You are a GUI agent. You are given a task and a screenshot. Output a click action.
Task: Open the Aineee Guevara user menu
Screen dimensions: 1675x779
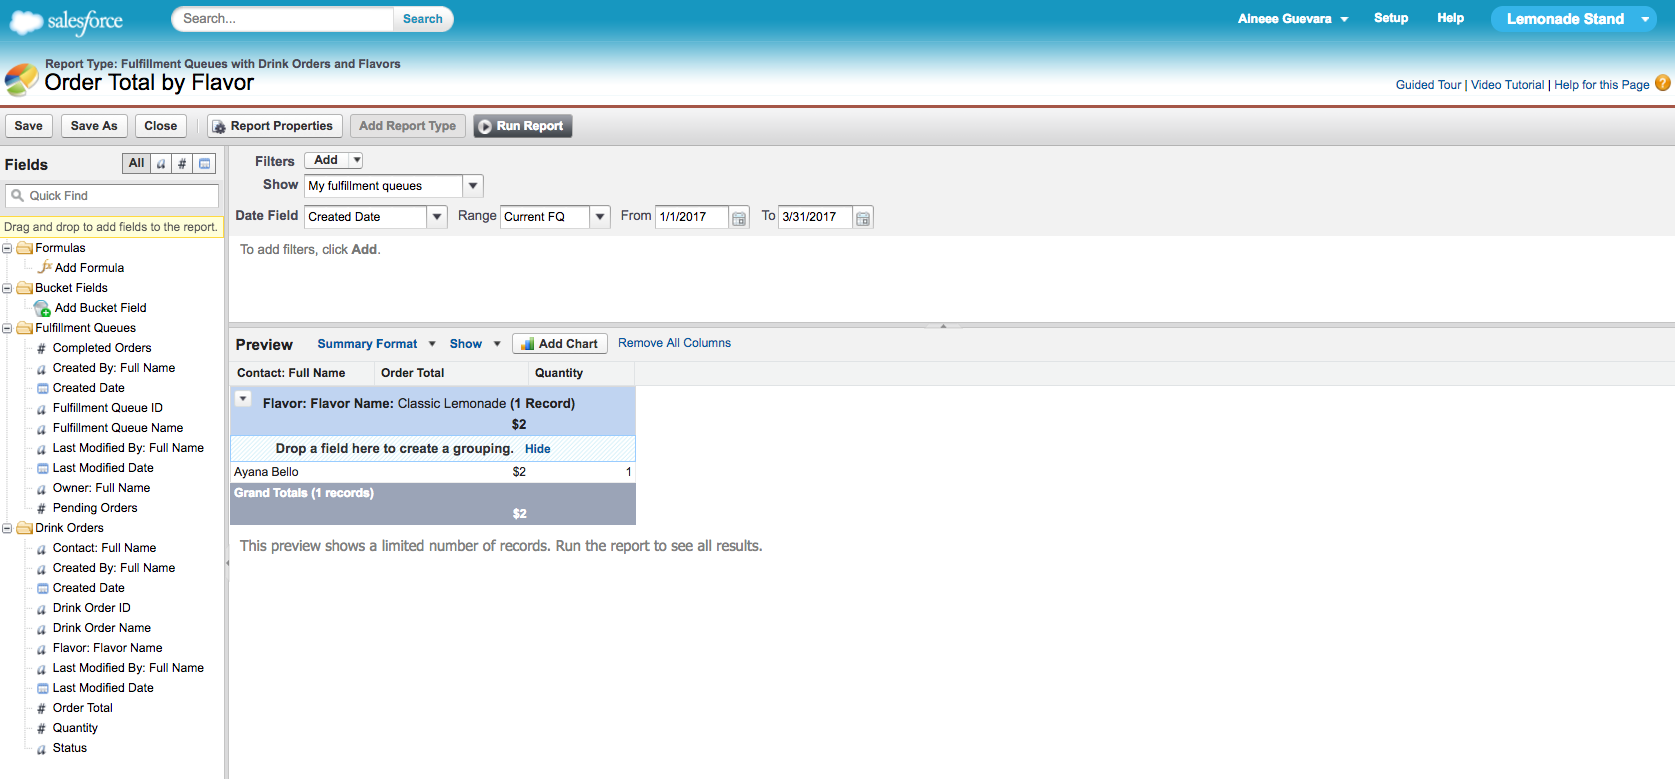pyautogui.click(x=1293, y=19)
